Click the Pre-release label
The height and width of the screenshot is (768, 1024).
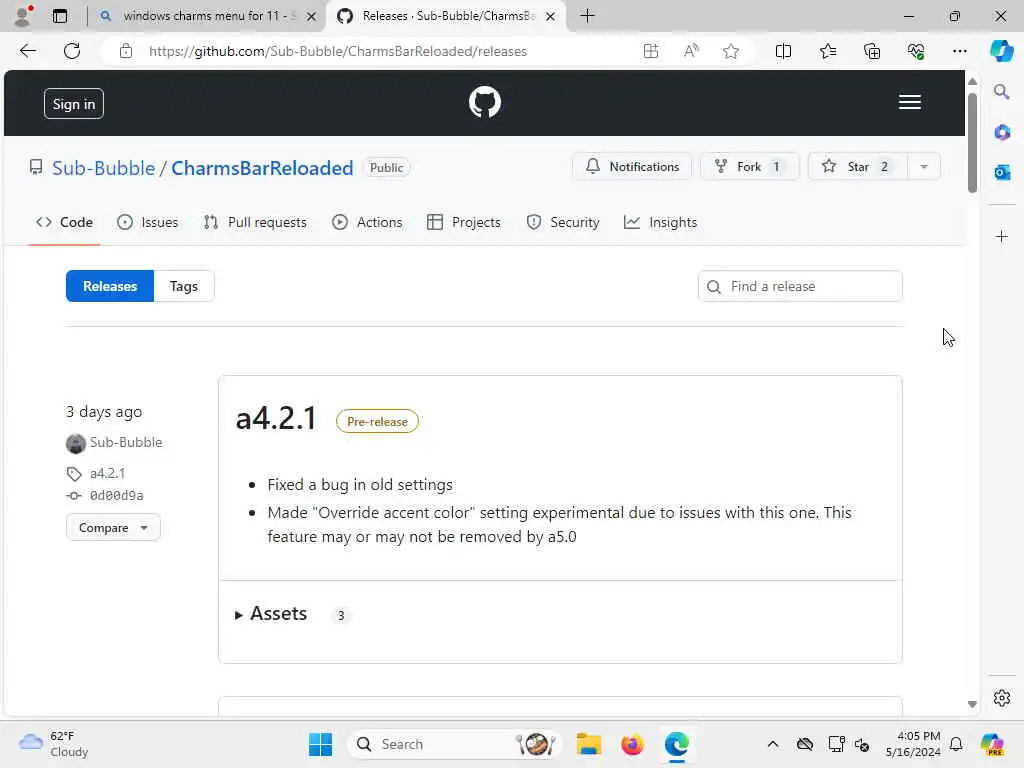tap(377, 422)
